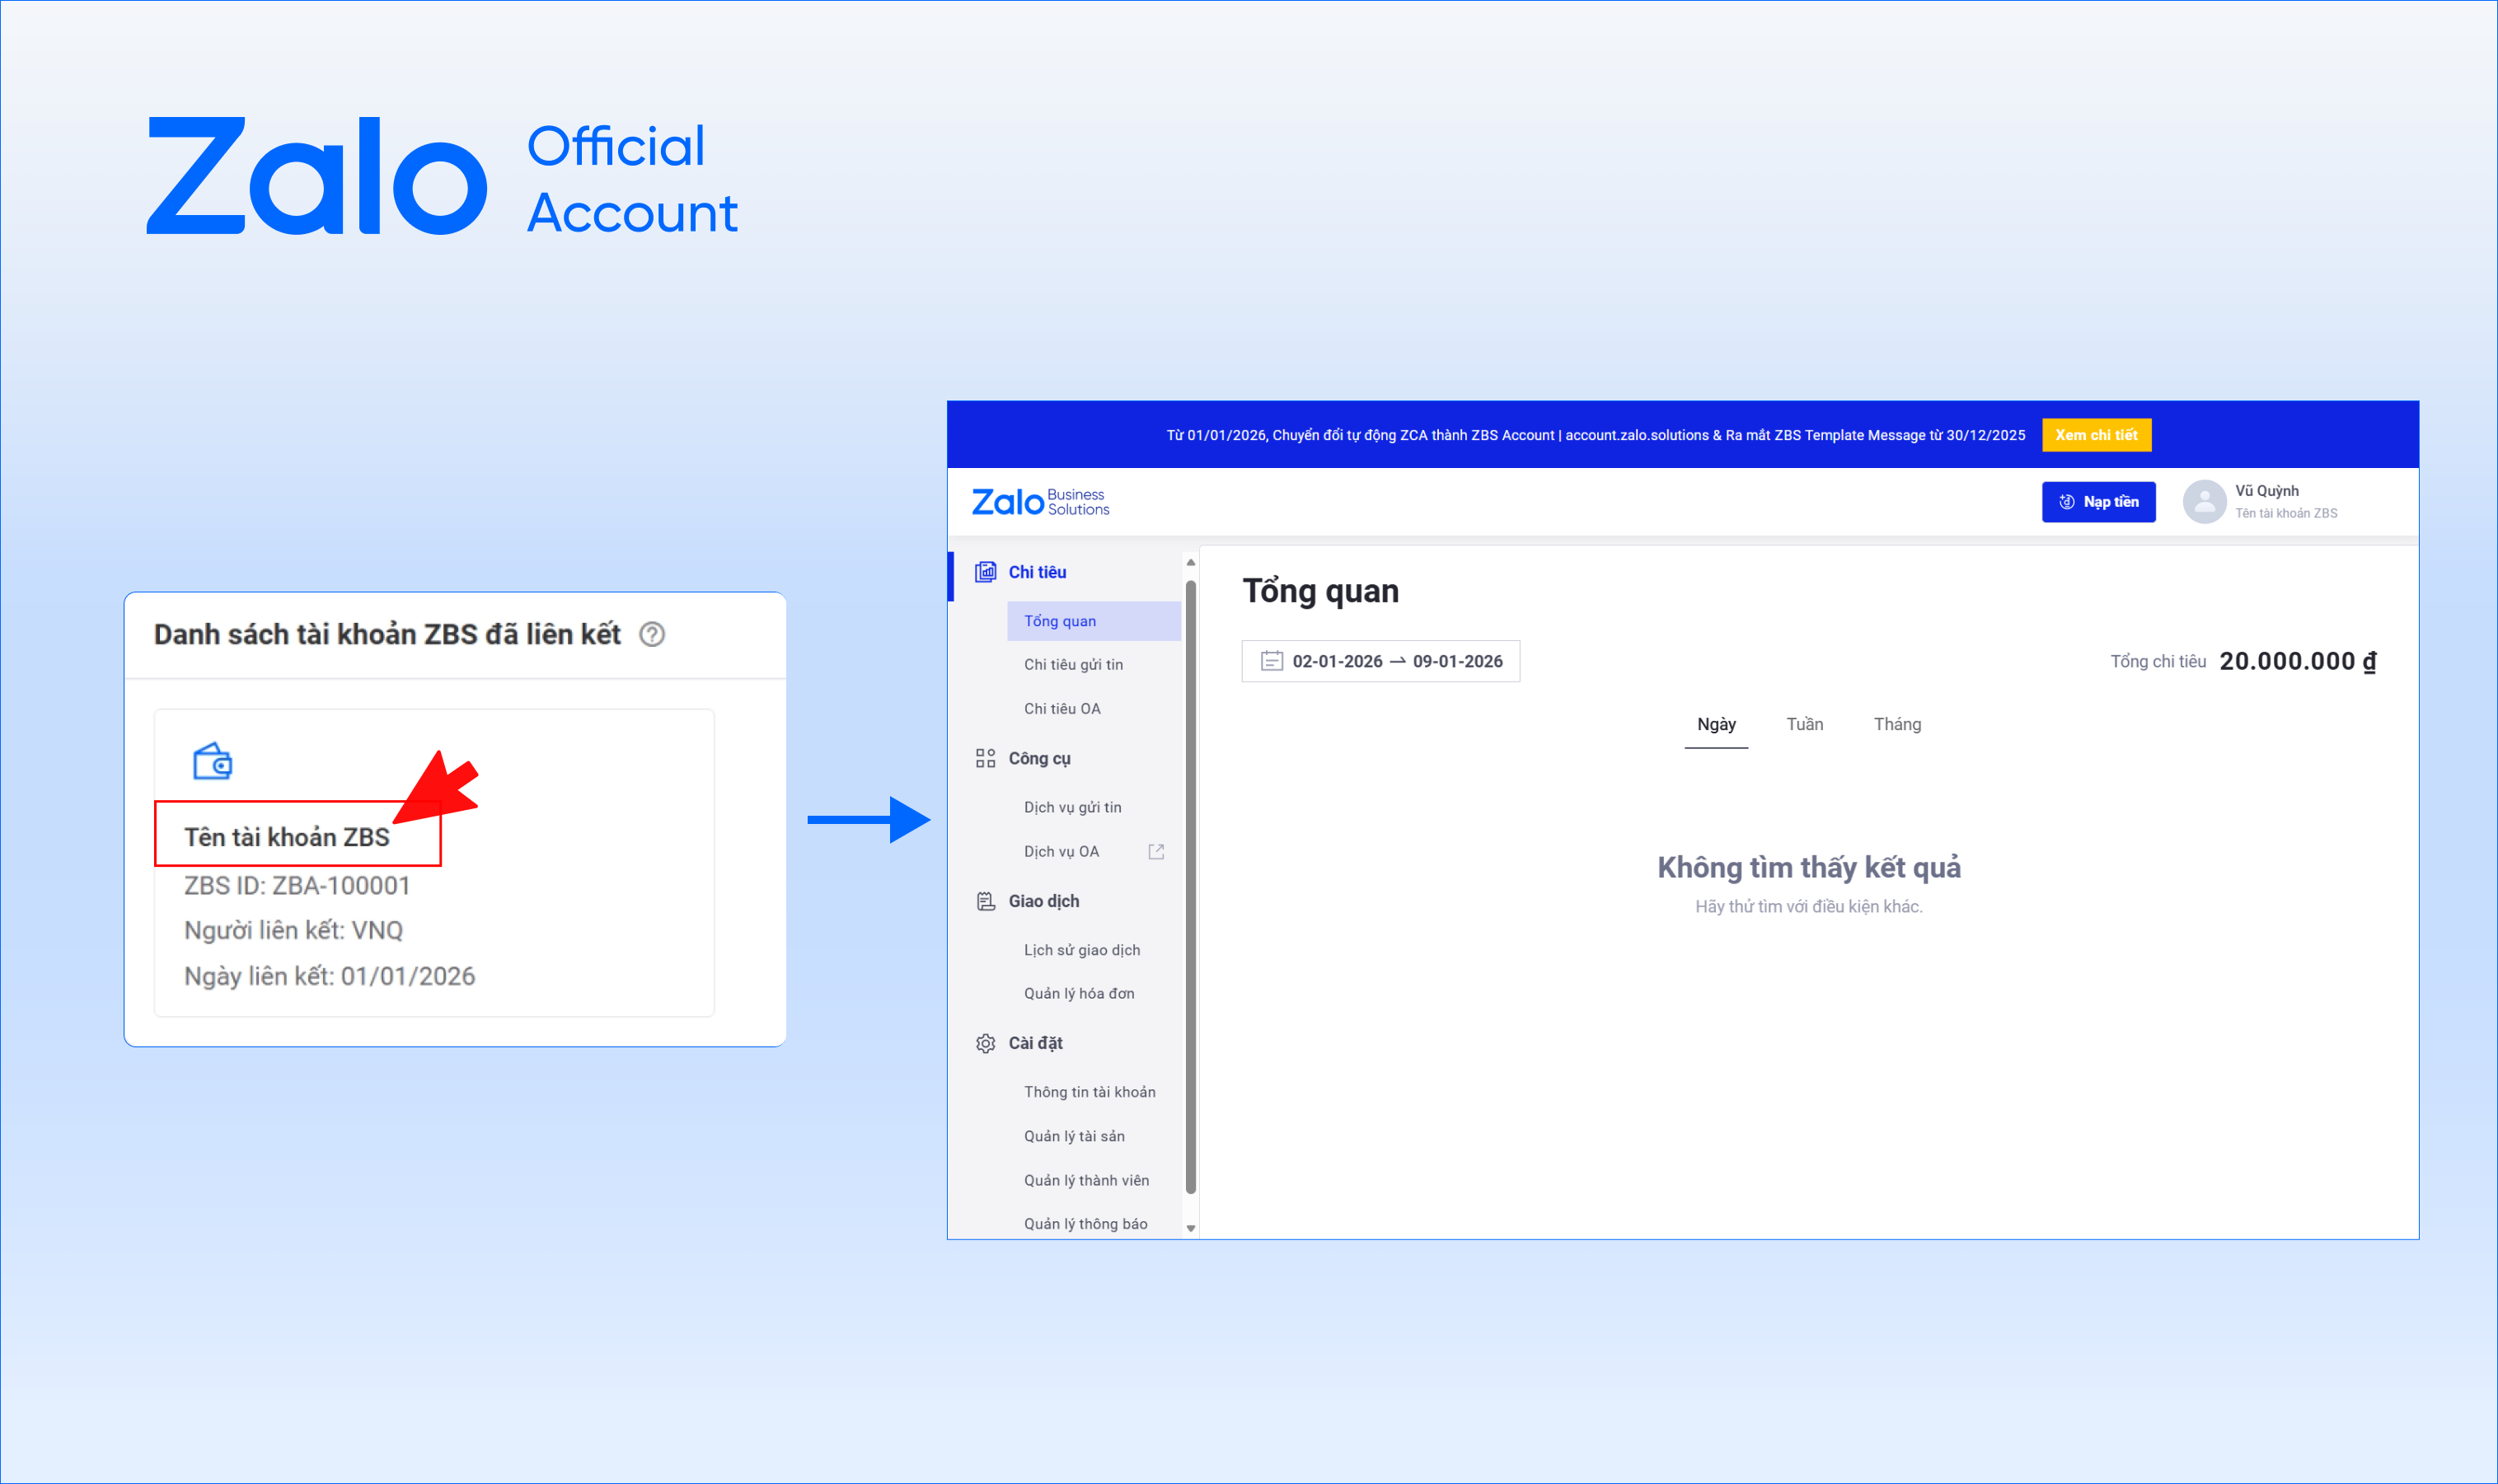Open the Tên tài khoản ZBS account link

click(287, 837)
